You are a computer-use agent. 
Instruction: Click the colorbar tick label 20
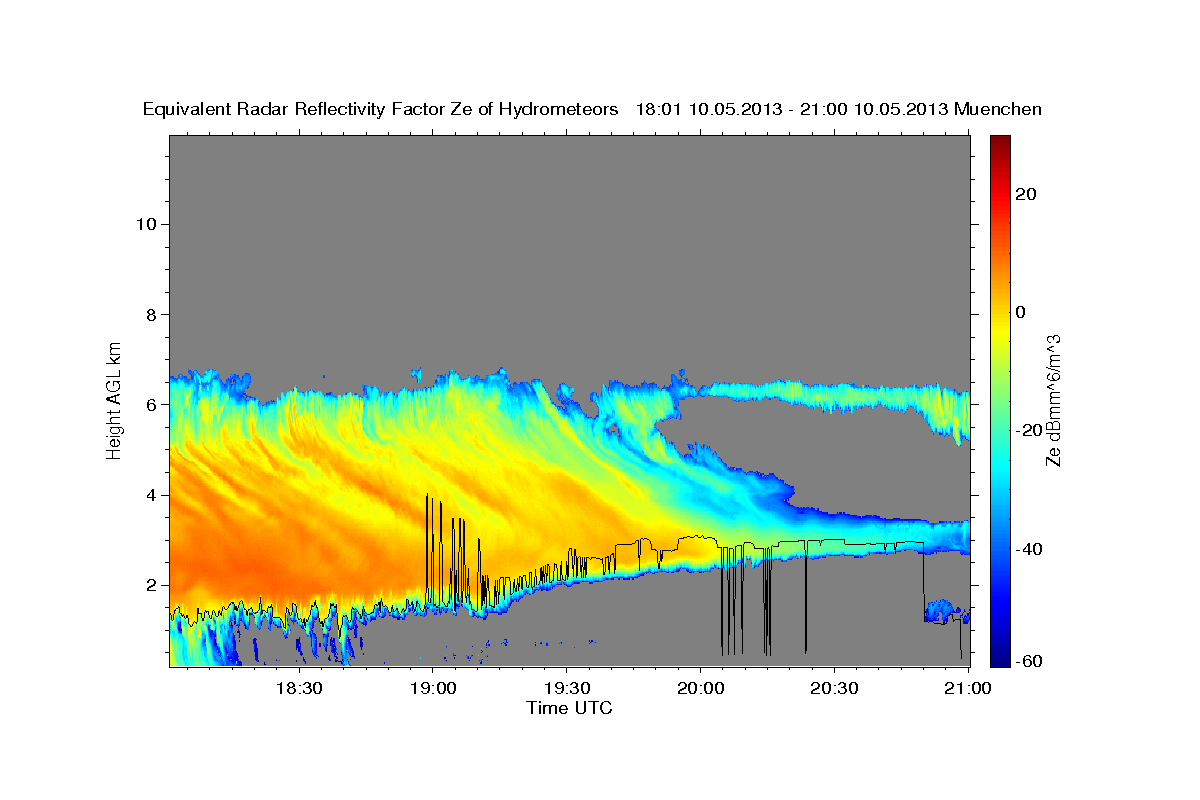(1024, 194)
